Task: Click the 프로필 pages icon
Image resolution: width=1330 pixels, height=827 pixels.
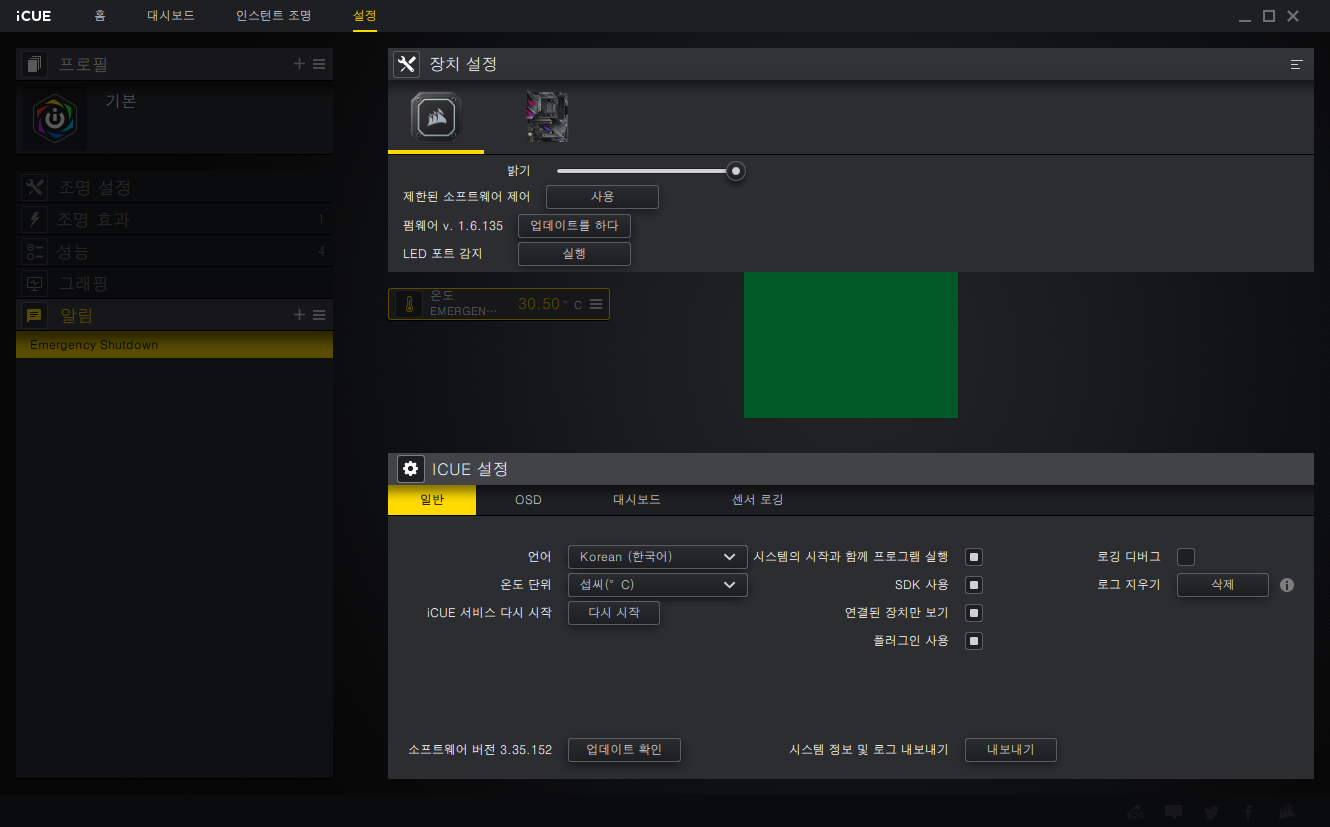Action: tap(34, 64)
